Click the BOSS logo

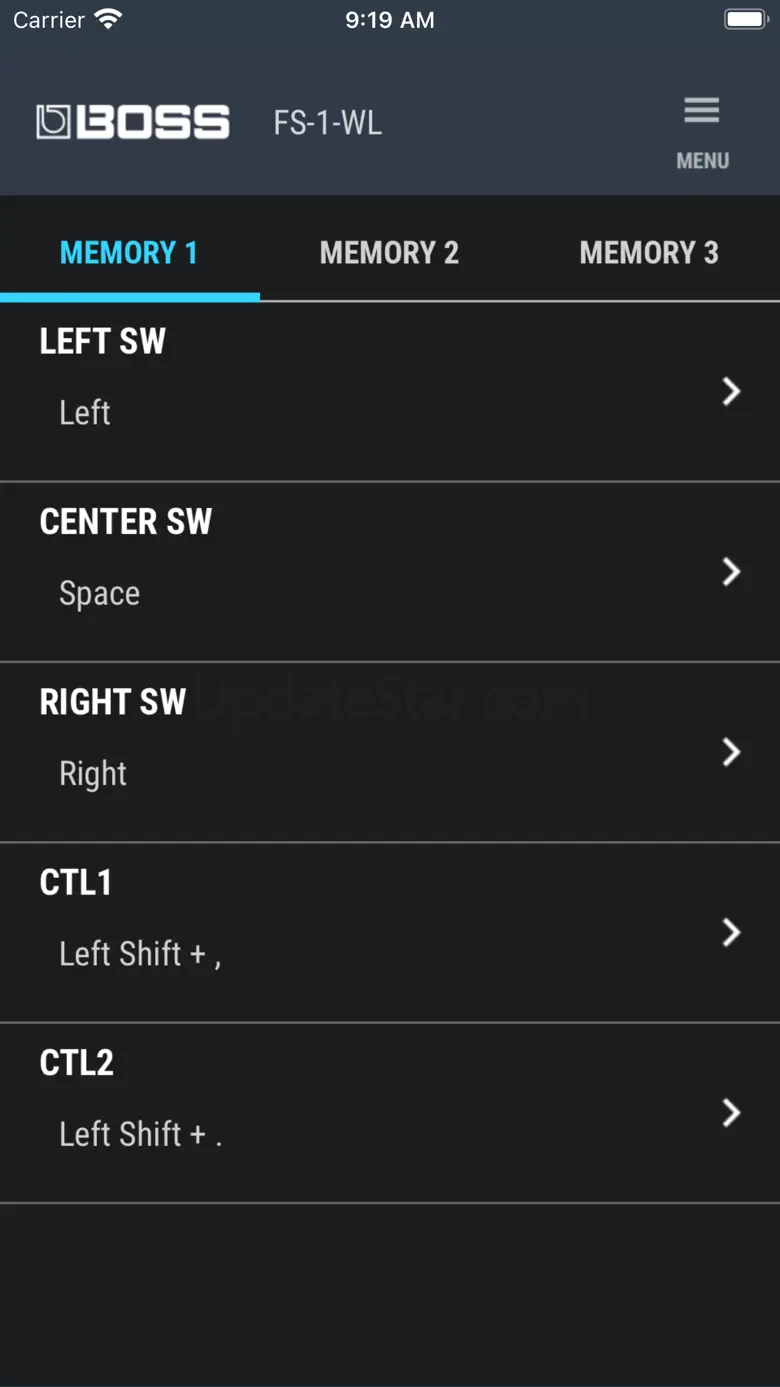click(133, 123)
